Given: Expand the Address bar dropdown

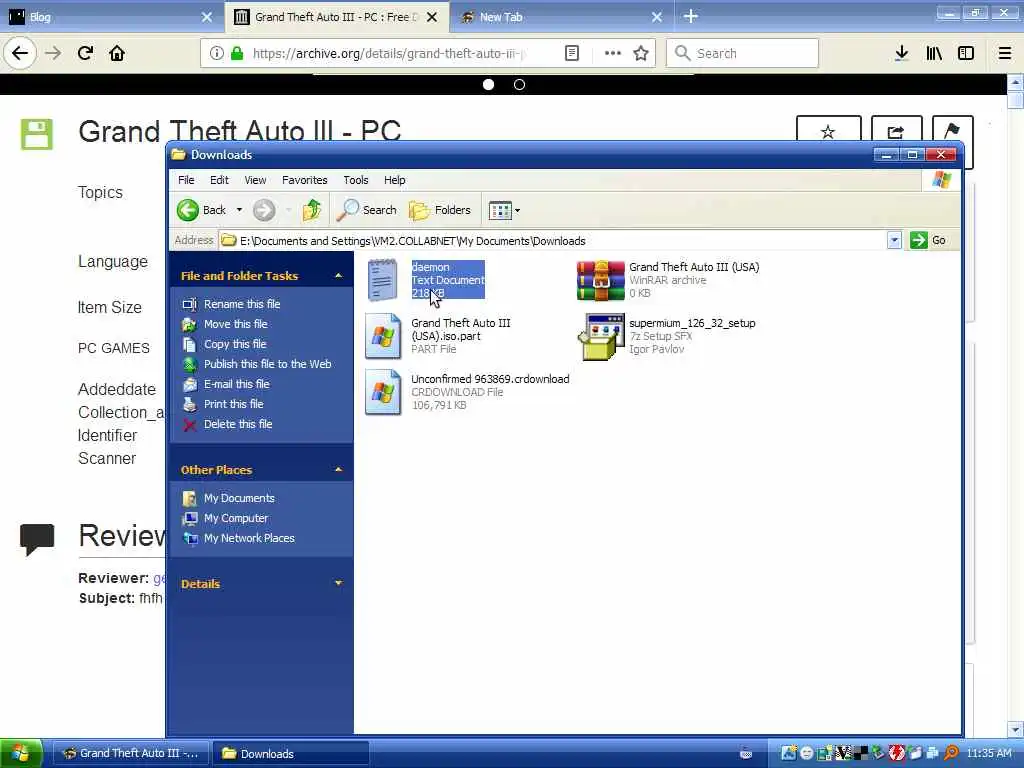Looking at the screenshot, I should point(894,240).
